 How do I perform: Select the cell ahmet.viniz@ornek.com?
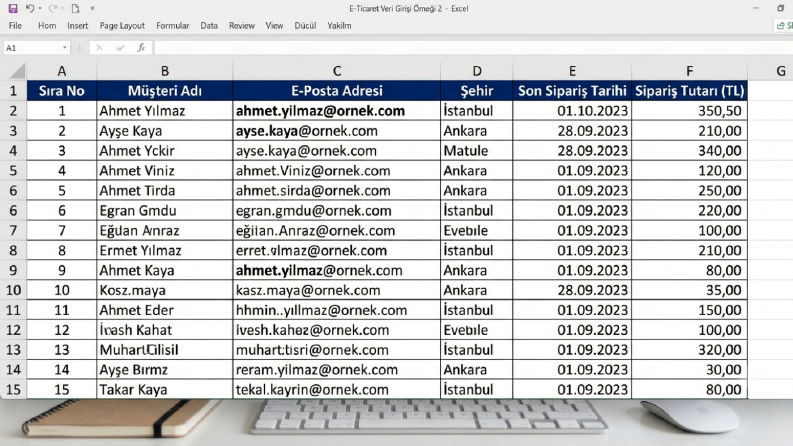click(x=337, y=170)
